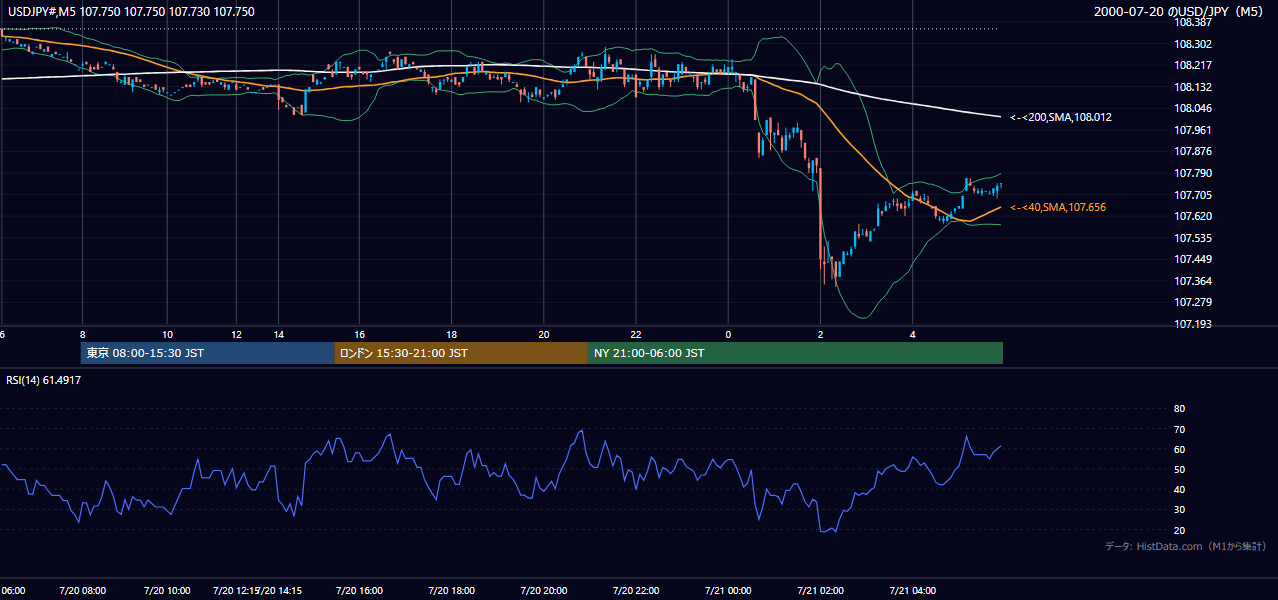This screenshot has width=1278, height=600.
Task: Click RSI scale level 60
Action: tap(1179, 449)
